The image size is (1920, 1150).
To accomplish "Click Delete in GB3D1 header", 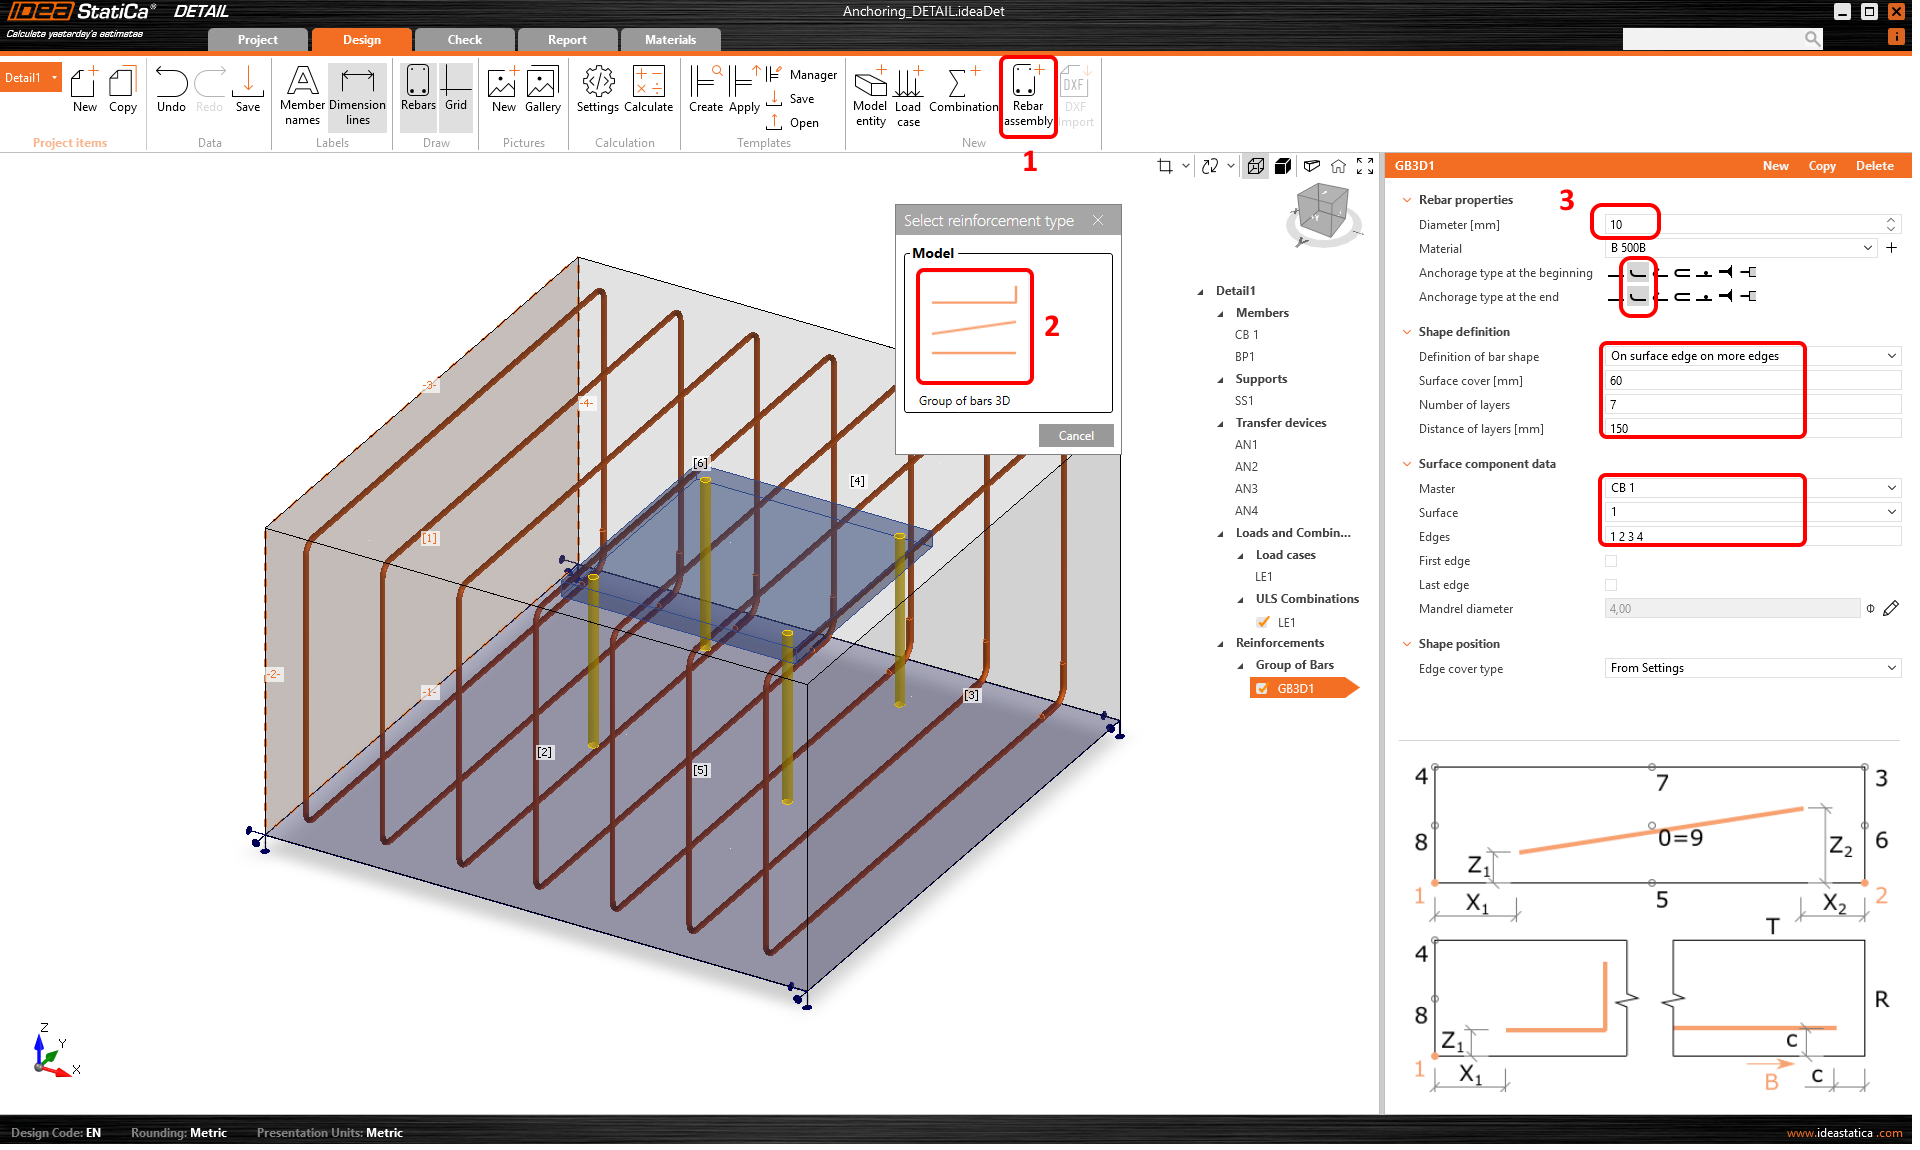I will click(x=1874, y=166).
